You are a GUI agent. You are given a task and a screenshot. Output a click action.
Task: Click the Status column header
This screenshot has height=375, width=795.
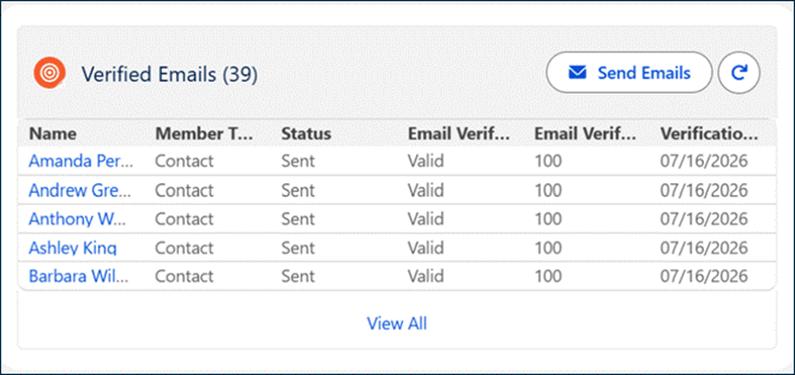(306, 134)
